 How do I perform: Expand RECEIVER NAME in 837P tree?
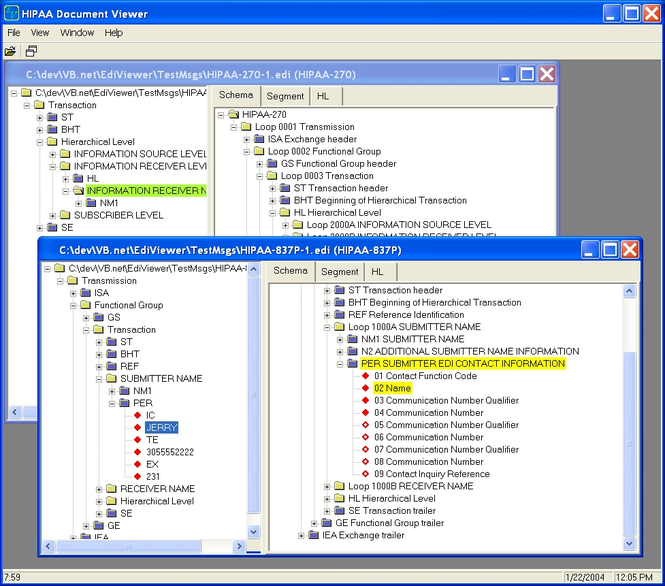(99, 489)
